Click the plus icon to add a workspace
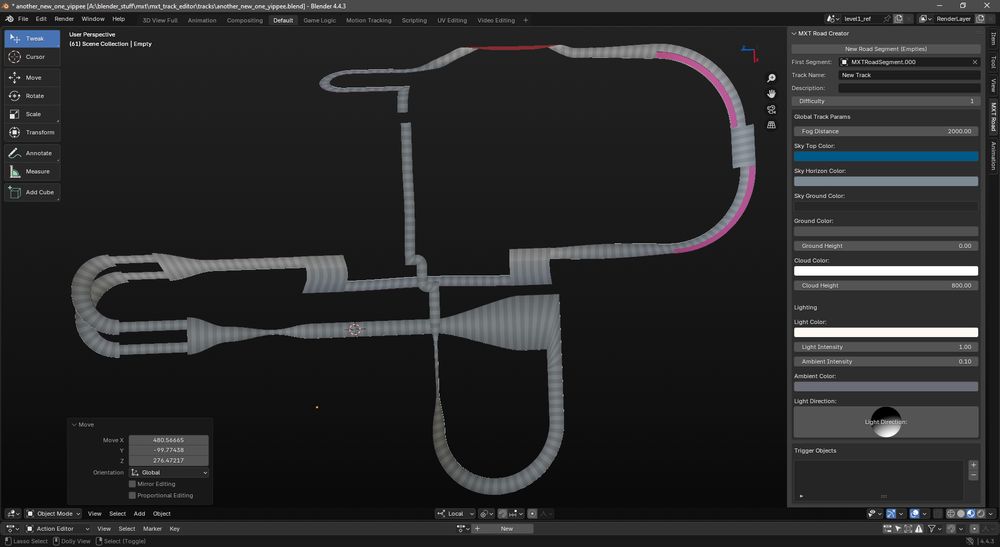The width and height of the screenshot is (1000, 547). [526, 20]
